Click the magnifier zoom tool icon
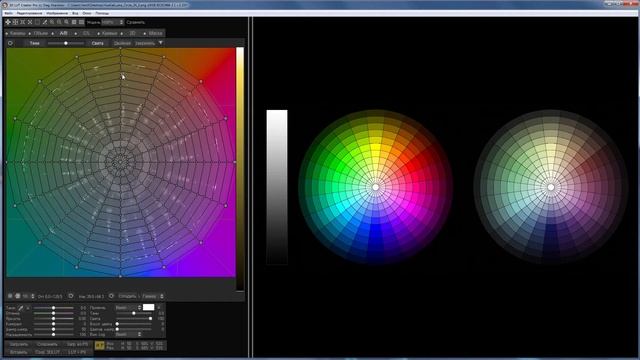The width and height of the screenshot is (640, 360). [67, 22]
